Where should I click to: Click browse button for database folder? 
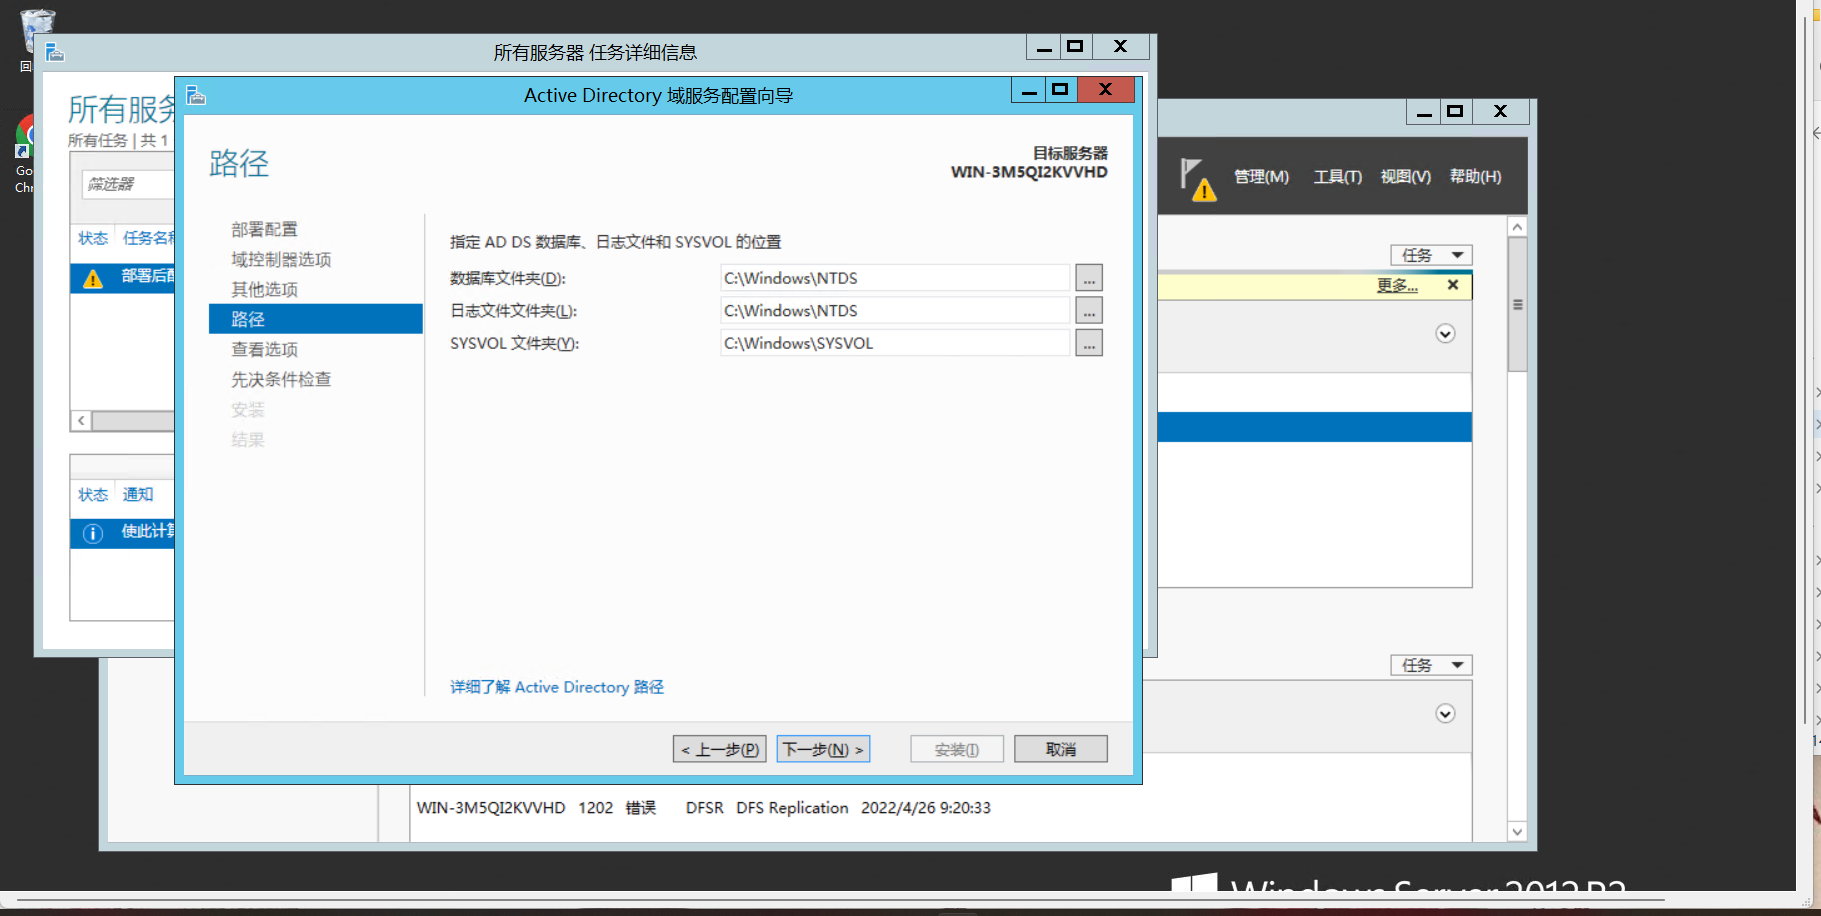pos(1089,278)
